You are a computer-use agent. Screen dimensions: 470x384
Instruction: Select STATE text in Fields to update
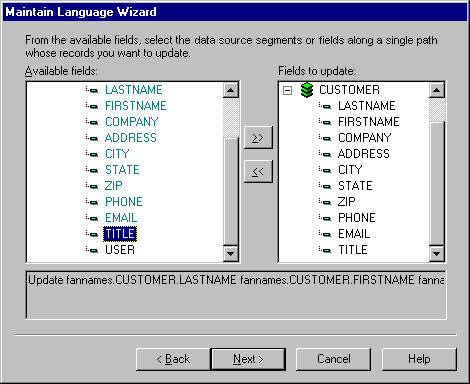pyautogui.click(x=355, y=186)
